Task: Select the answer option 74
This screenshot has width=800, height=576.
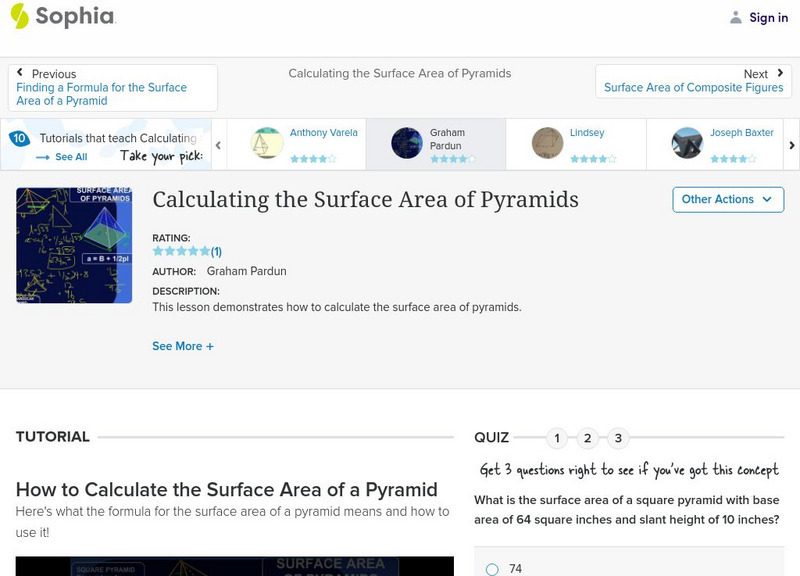Action: click(492, 569)
